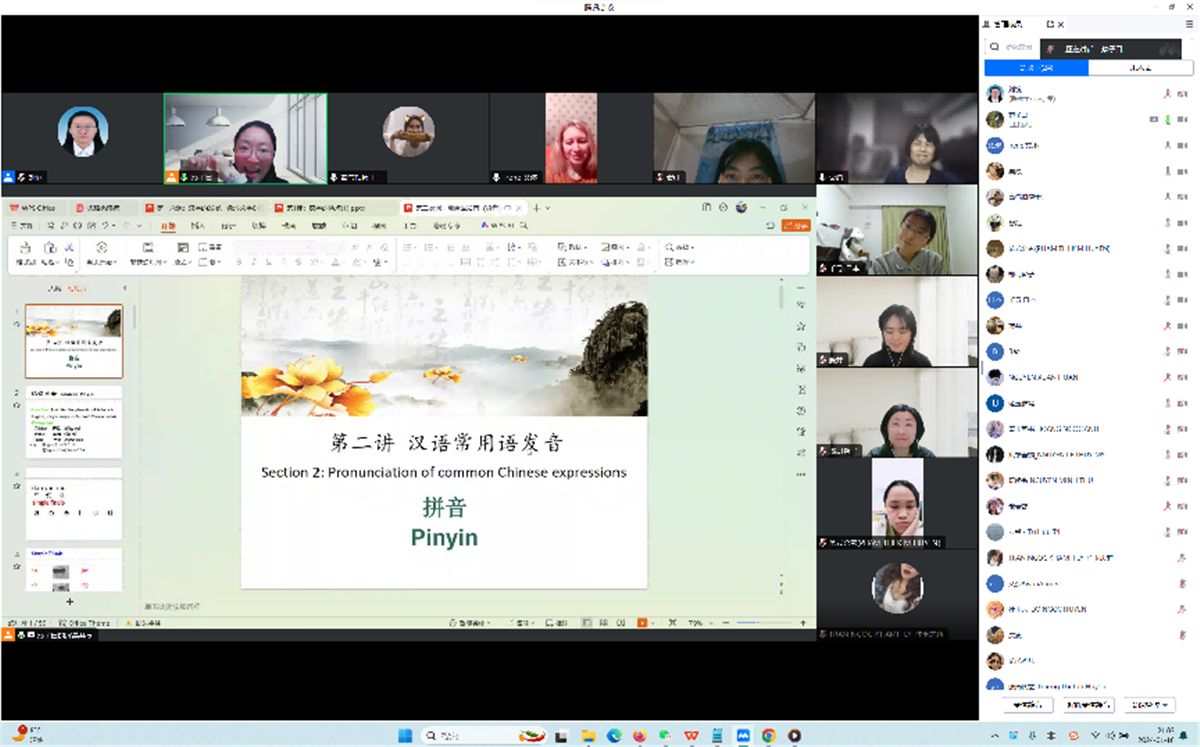Select the first slide thumbnail in panel
The width and height of the screenshot is (1200, 747).
pos(74,342)
